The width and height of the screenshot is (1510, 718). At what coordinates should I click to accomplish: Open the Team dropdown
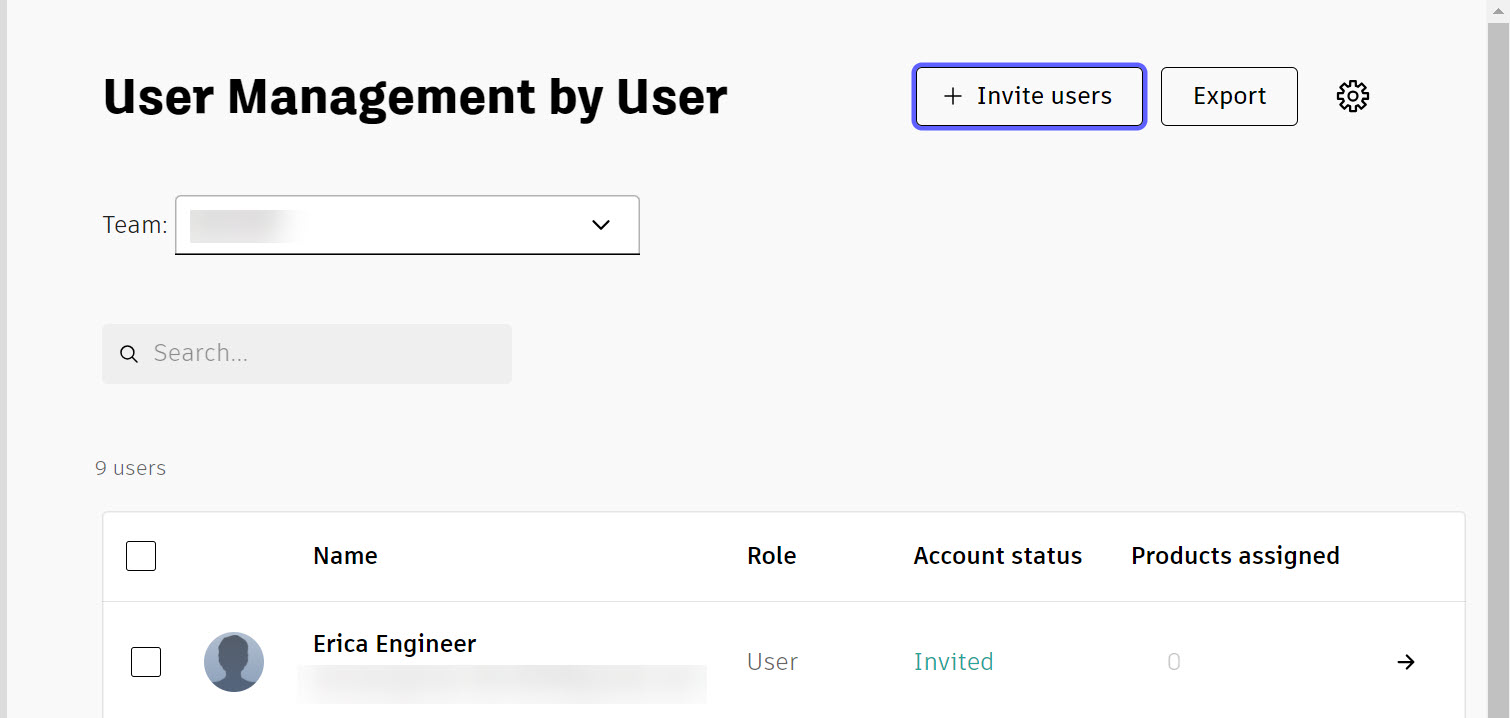407,225
